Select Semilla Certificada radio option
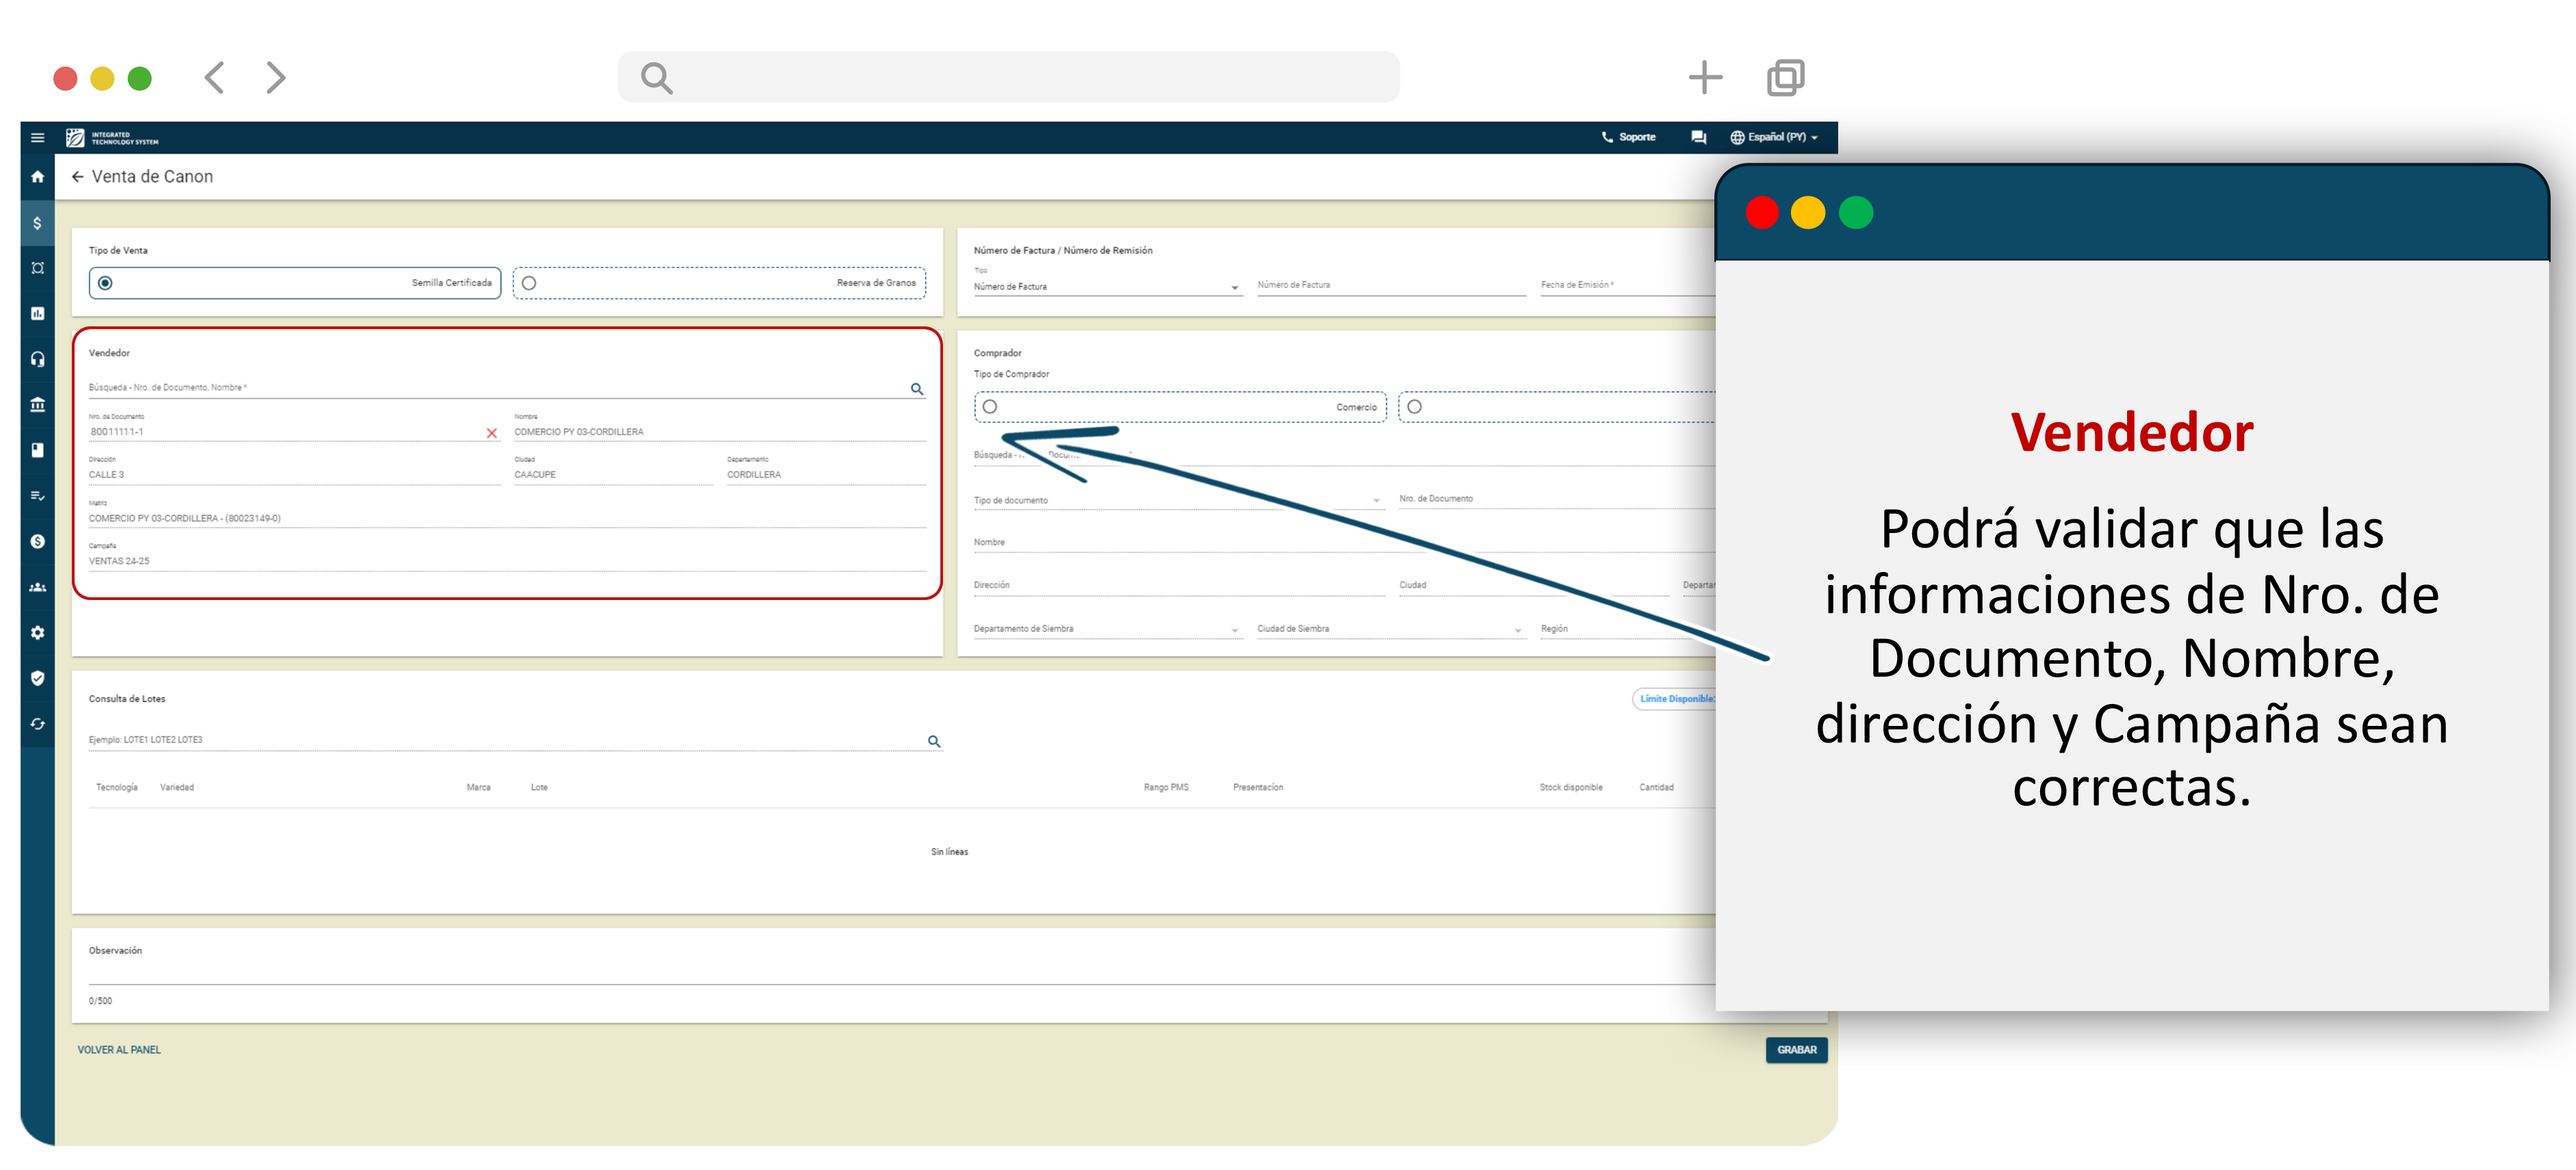 point(105,283)
